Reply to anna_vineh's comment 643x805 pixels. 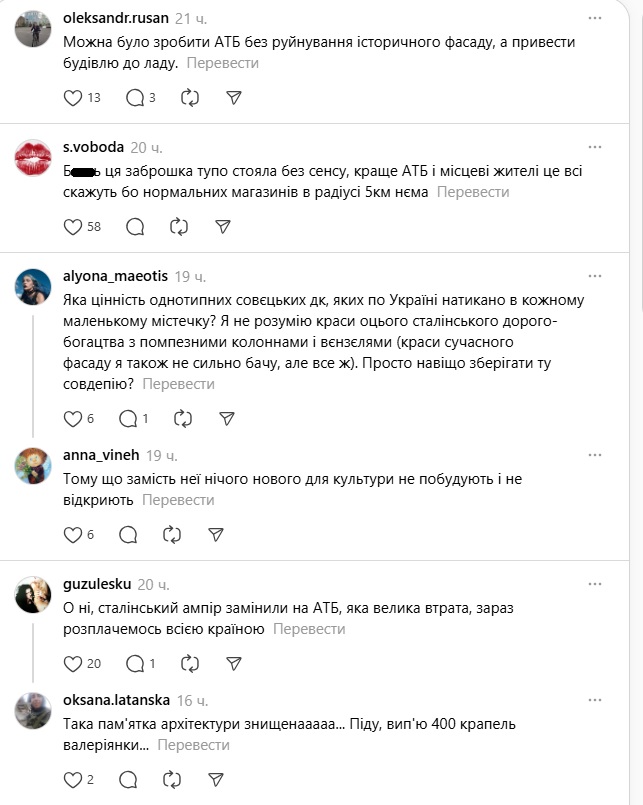127,535
